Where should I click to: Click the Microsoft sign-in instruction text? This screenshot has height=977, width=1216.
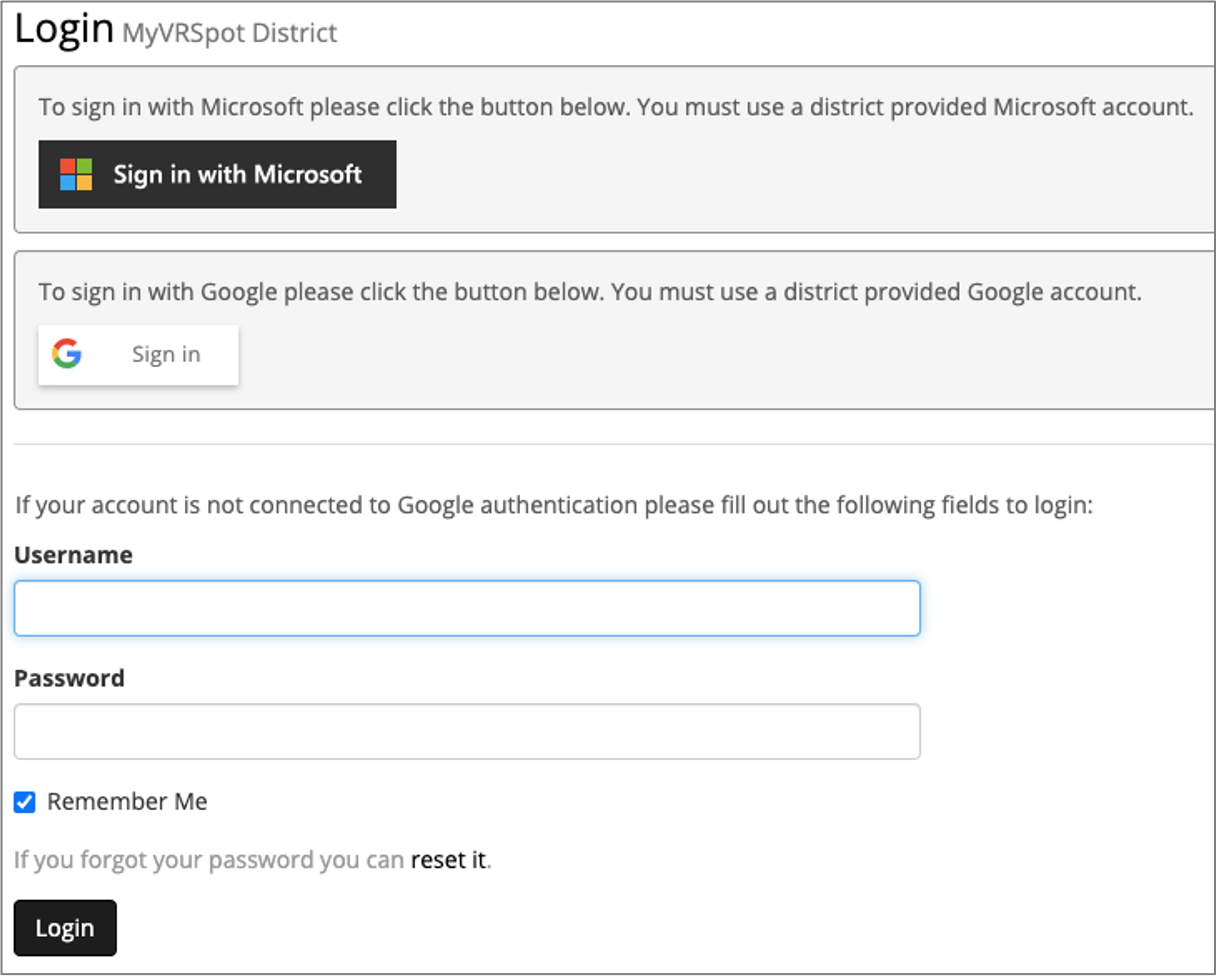coord(616,107)
